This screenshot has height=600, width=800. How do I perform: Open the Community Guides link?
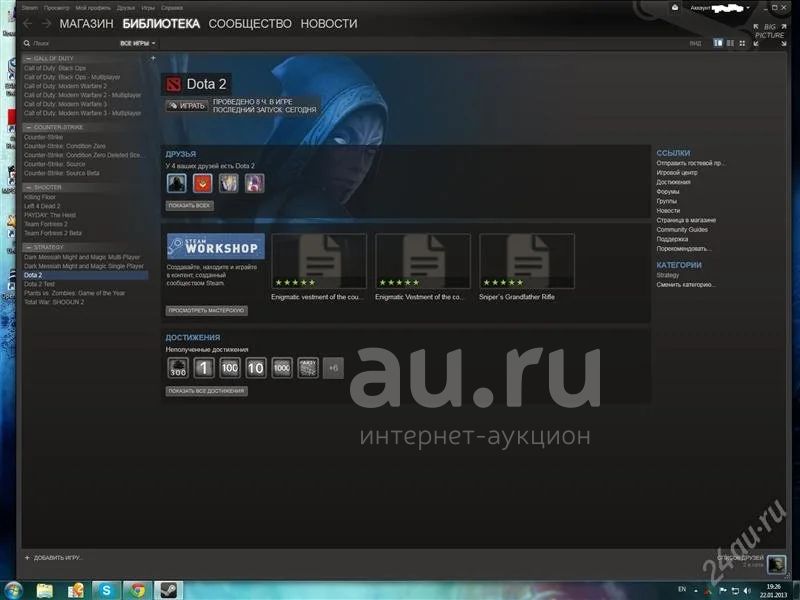click(682, 230)
